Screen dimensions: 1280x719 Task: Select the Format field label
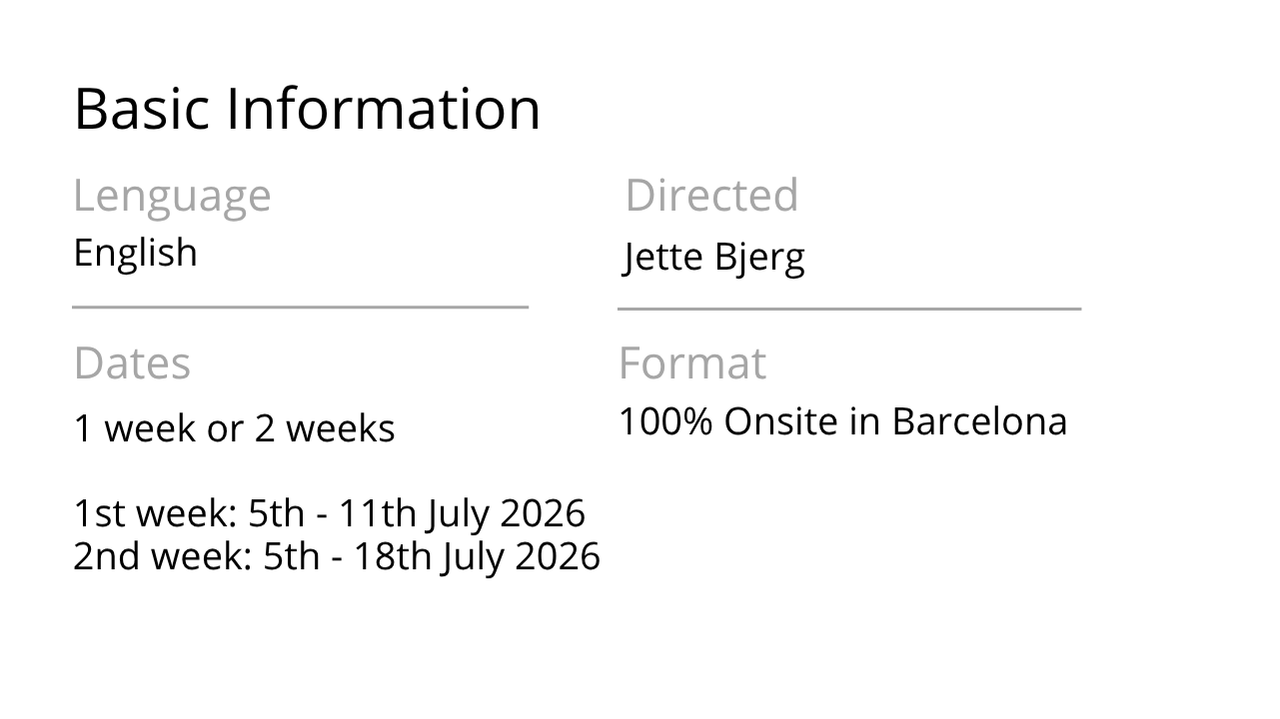tap(692, 363)
